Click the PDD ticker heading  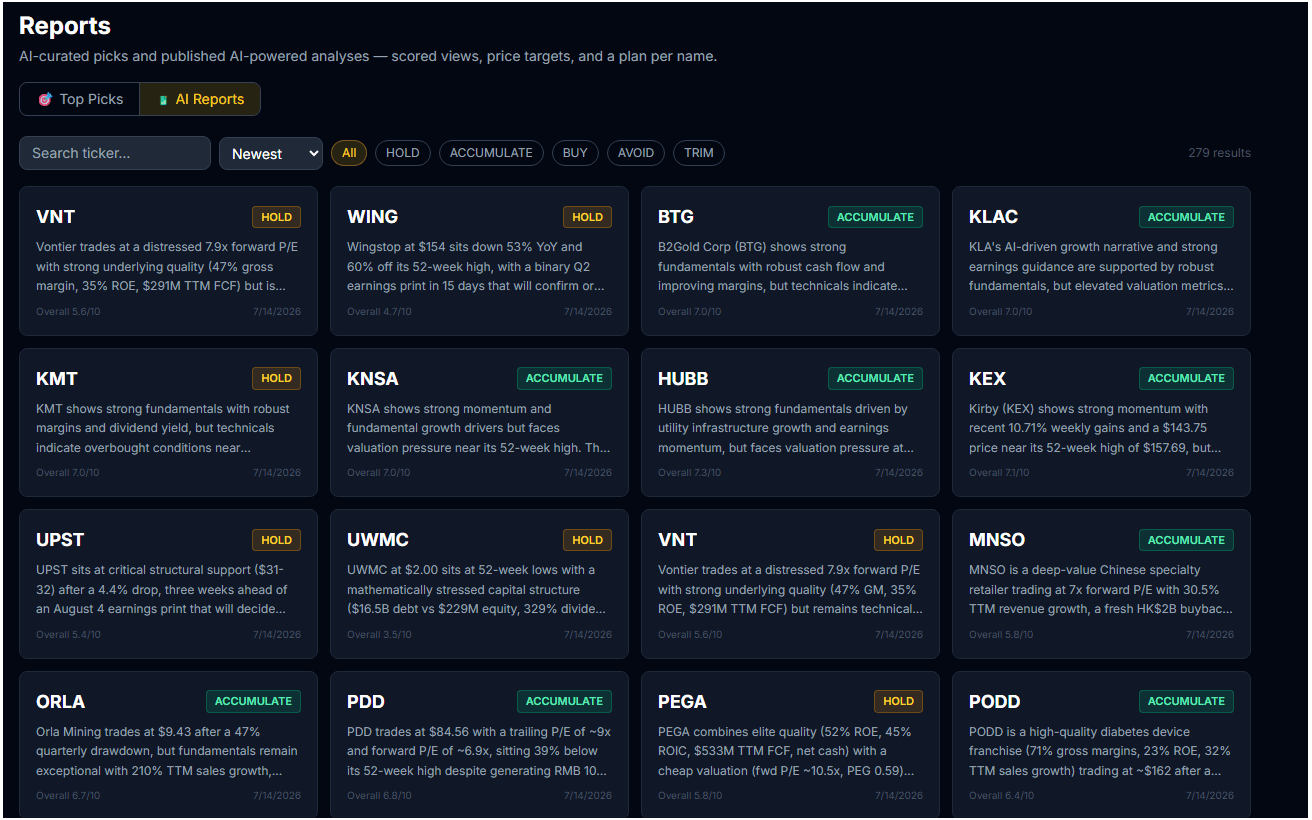click(366, 702)
